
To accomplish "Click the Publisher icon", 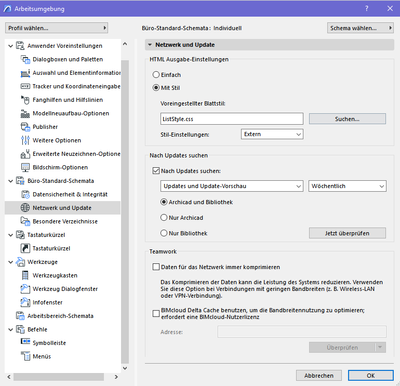I will pyautogui.click(x=25, y=127).
